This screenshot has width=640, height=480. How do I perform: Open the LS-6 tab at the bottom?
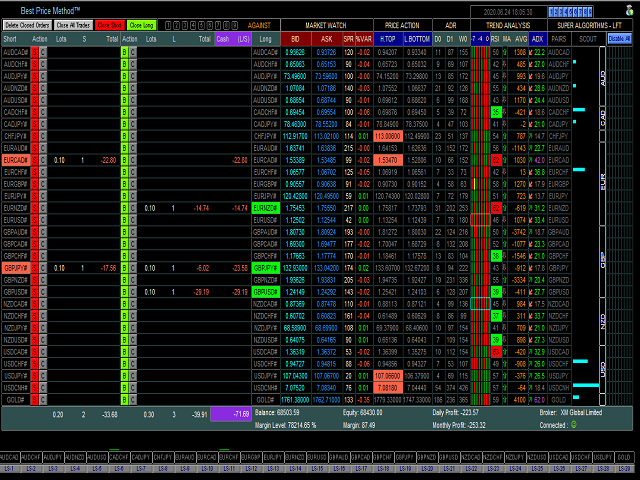point(119,469)
